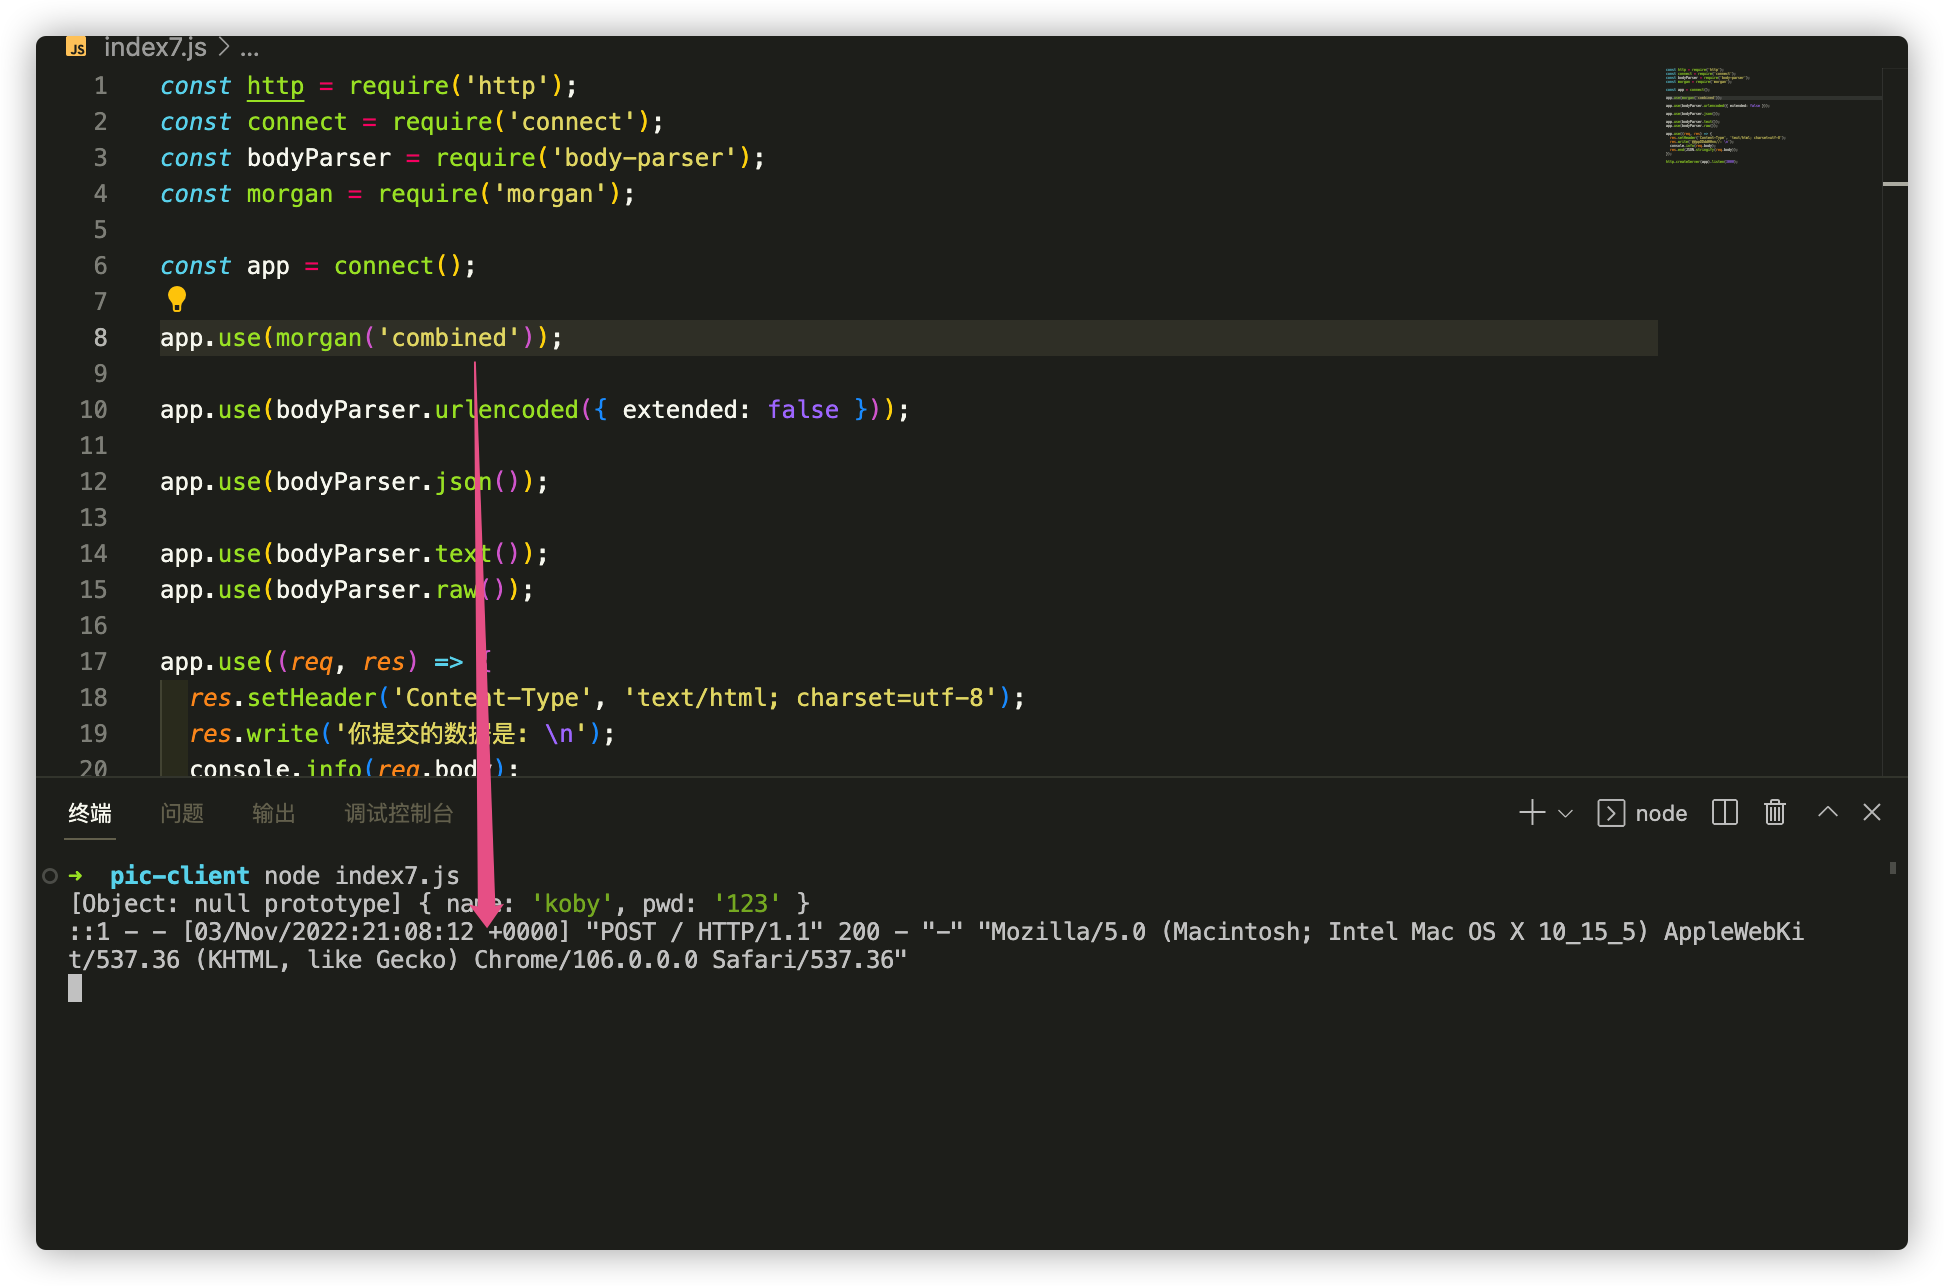Click line number 17 in gutter
This screenshot has width=1944, height=1286.
click(93, 662)
